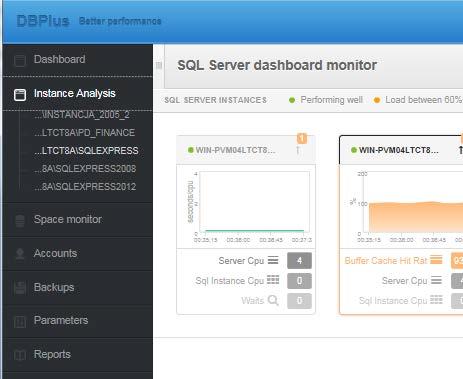Image resolution: width=463 pixels, height=379 pixels.
Task: Click the Waits magnifier icon
Action: pos(273,300)
